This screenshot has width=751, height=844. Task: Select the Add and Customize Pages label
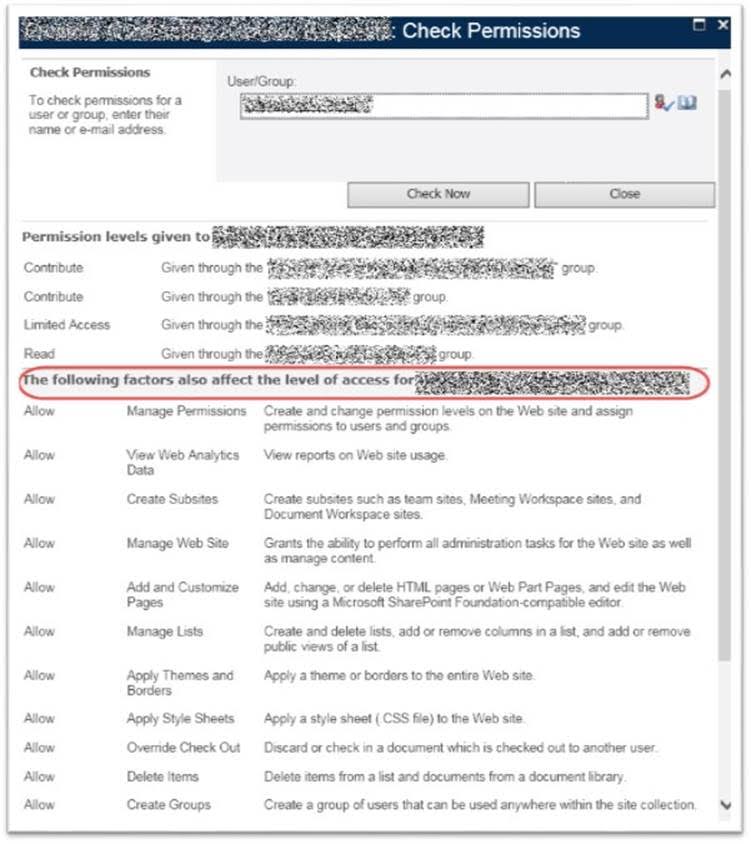(x=182, y=594)
